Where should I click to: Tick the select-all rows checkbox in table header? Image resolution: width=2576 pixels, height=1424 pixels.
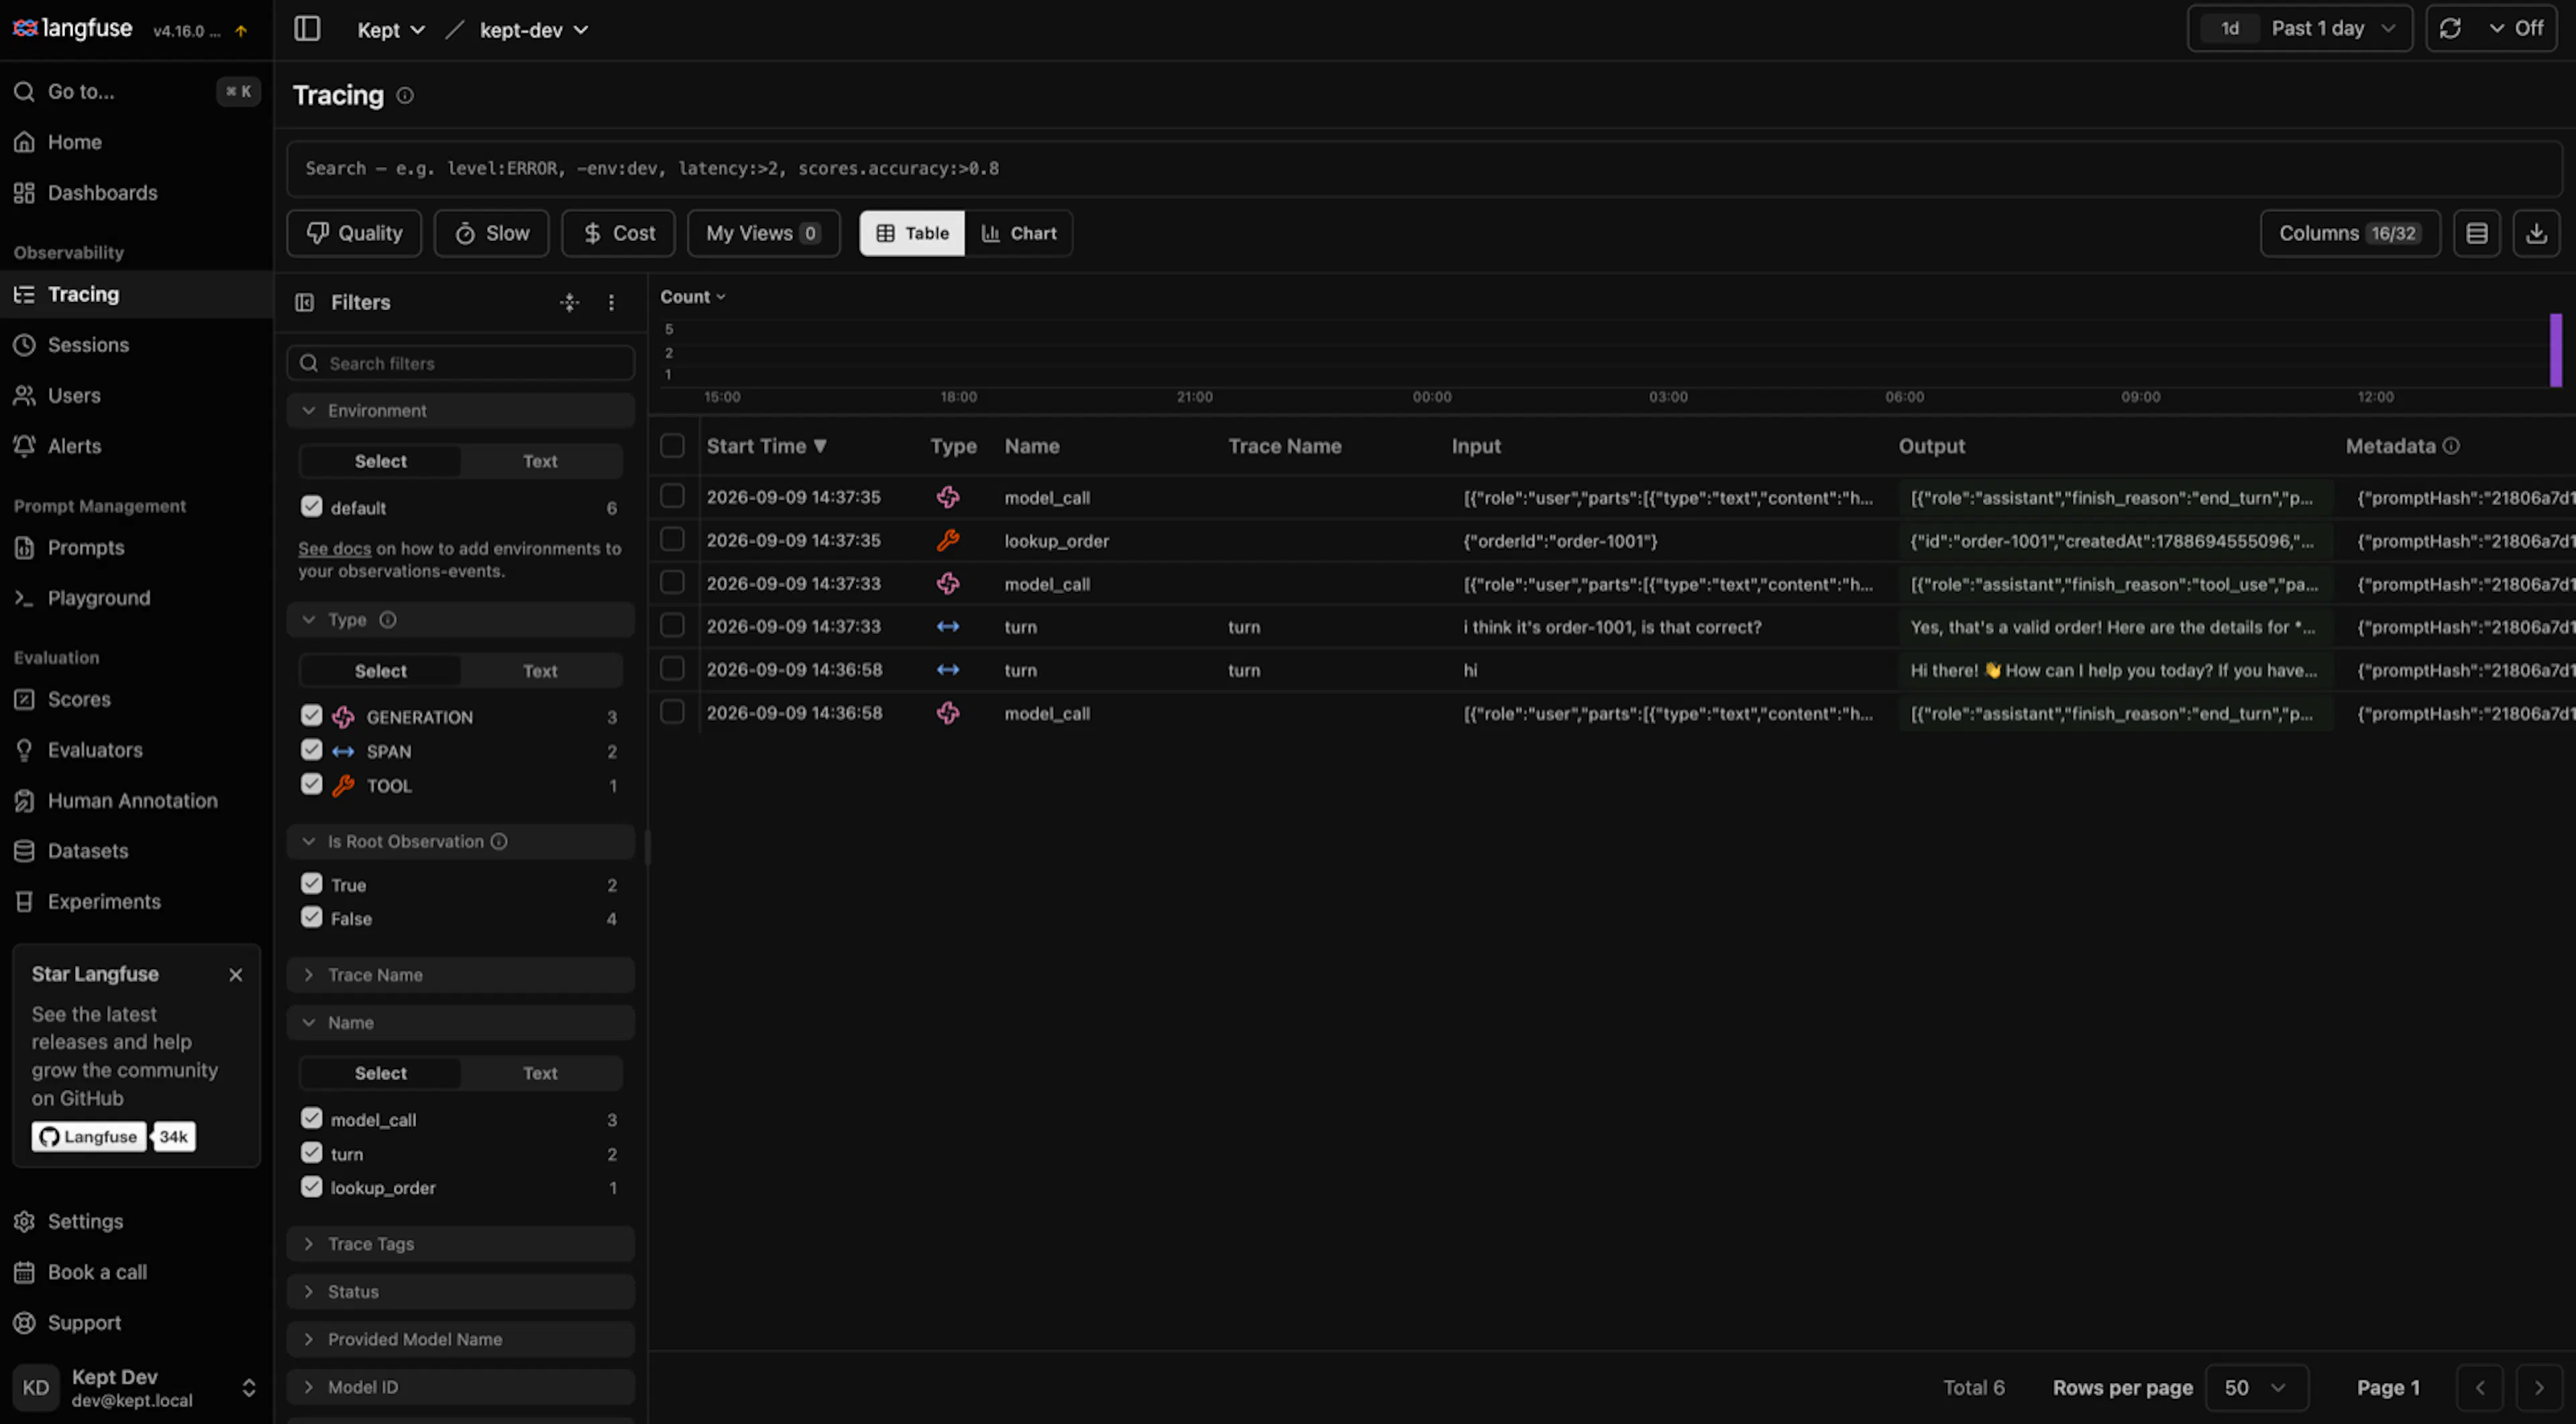(672, 446)
